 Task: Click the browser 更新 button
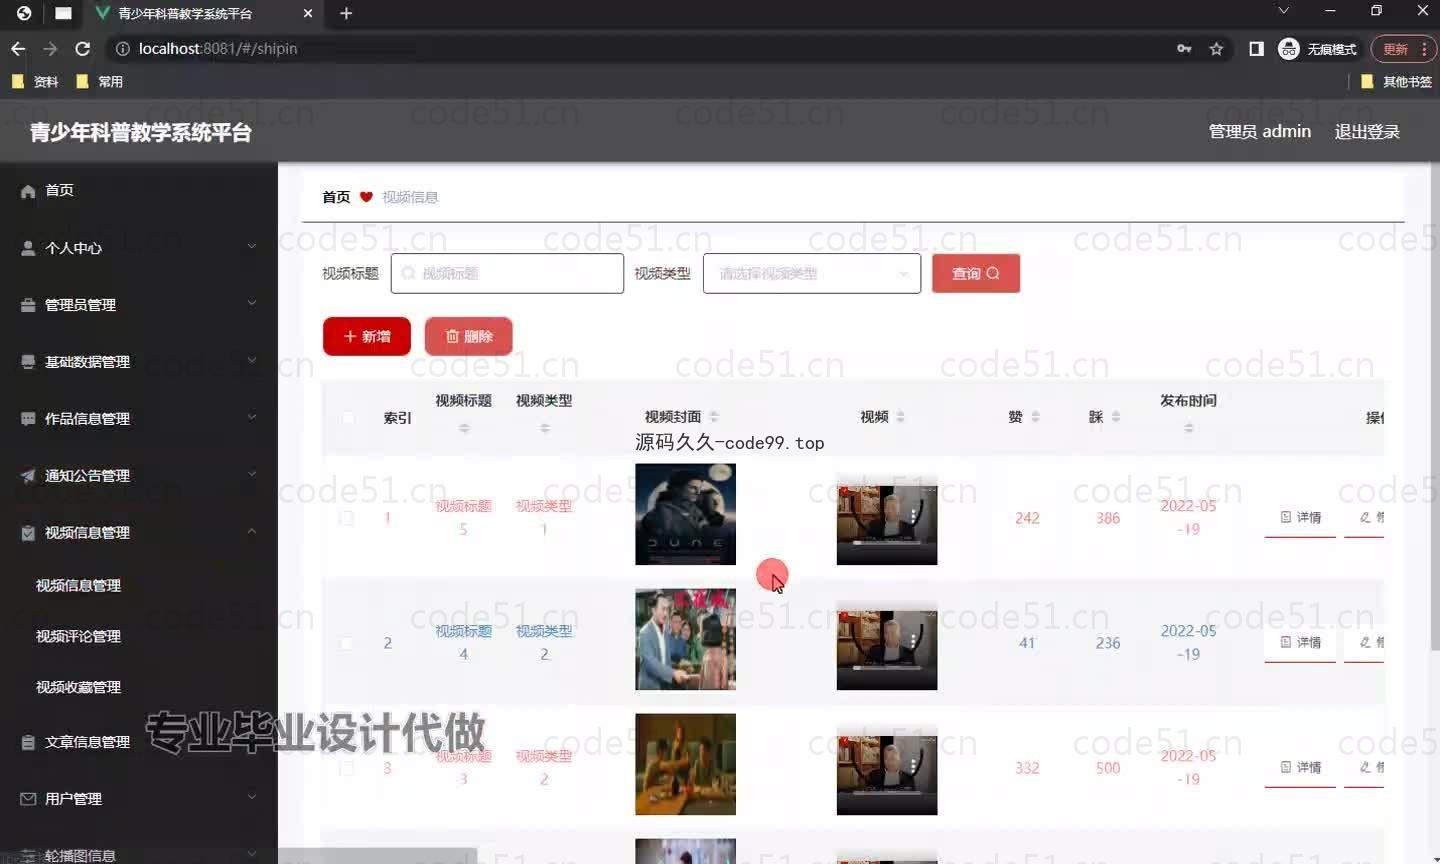(1395, 49)
